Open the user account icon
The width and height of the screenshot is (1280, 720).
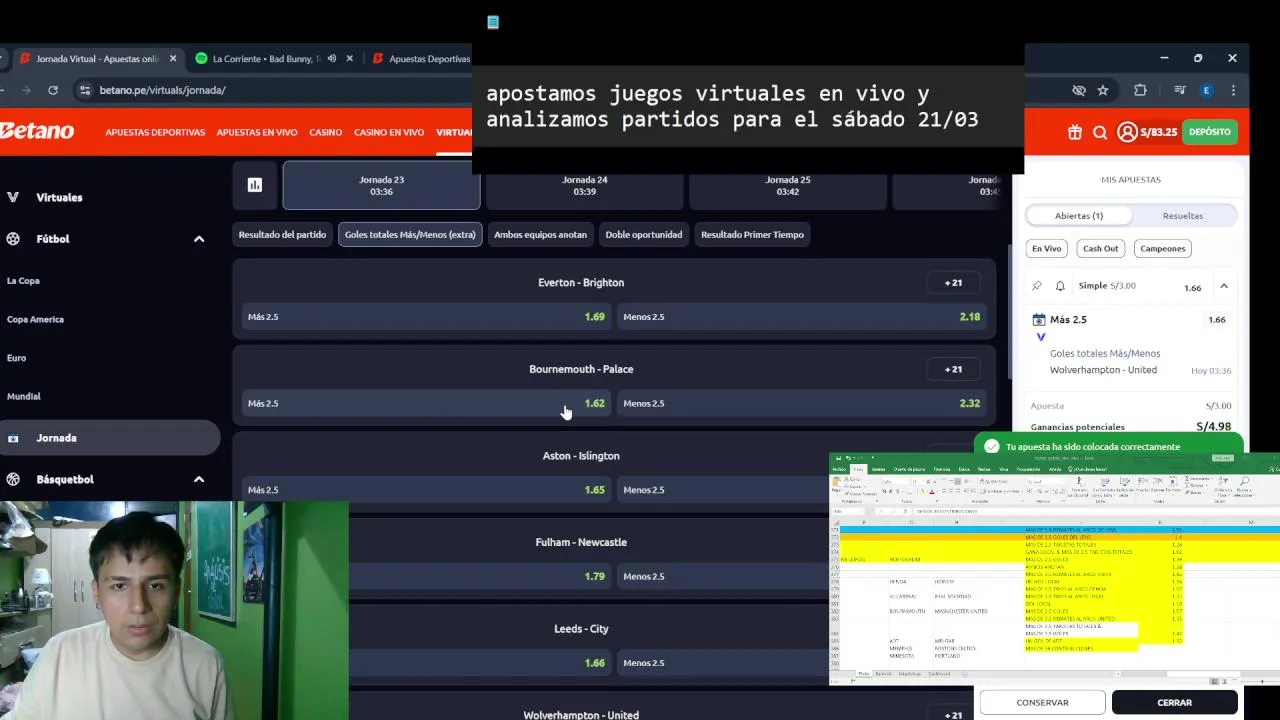click(x=1127, y=132)
